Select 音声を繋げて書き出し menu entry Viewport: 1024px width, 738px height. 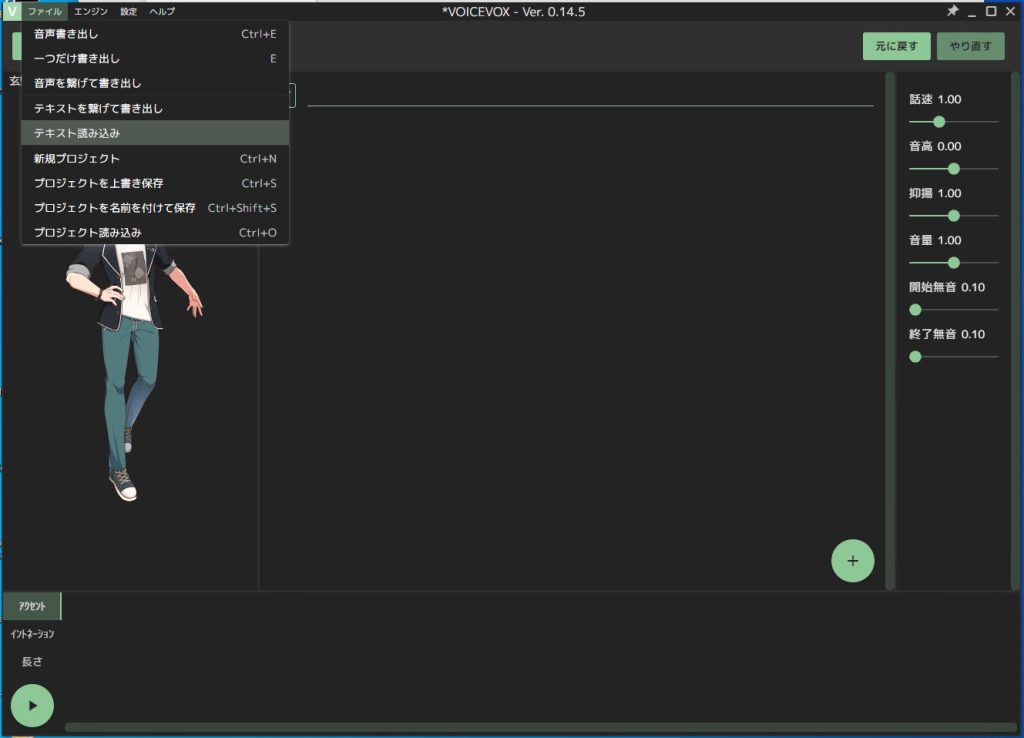click(155, 84)
